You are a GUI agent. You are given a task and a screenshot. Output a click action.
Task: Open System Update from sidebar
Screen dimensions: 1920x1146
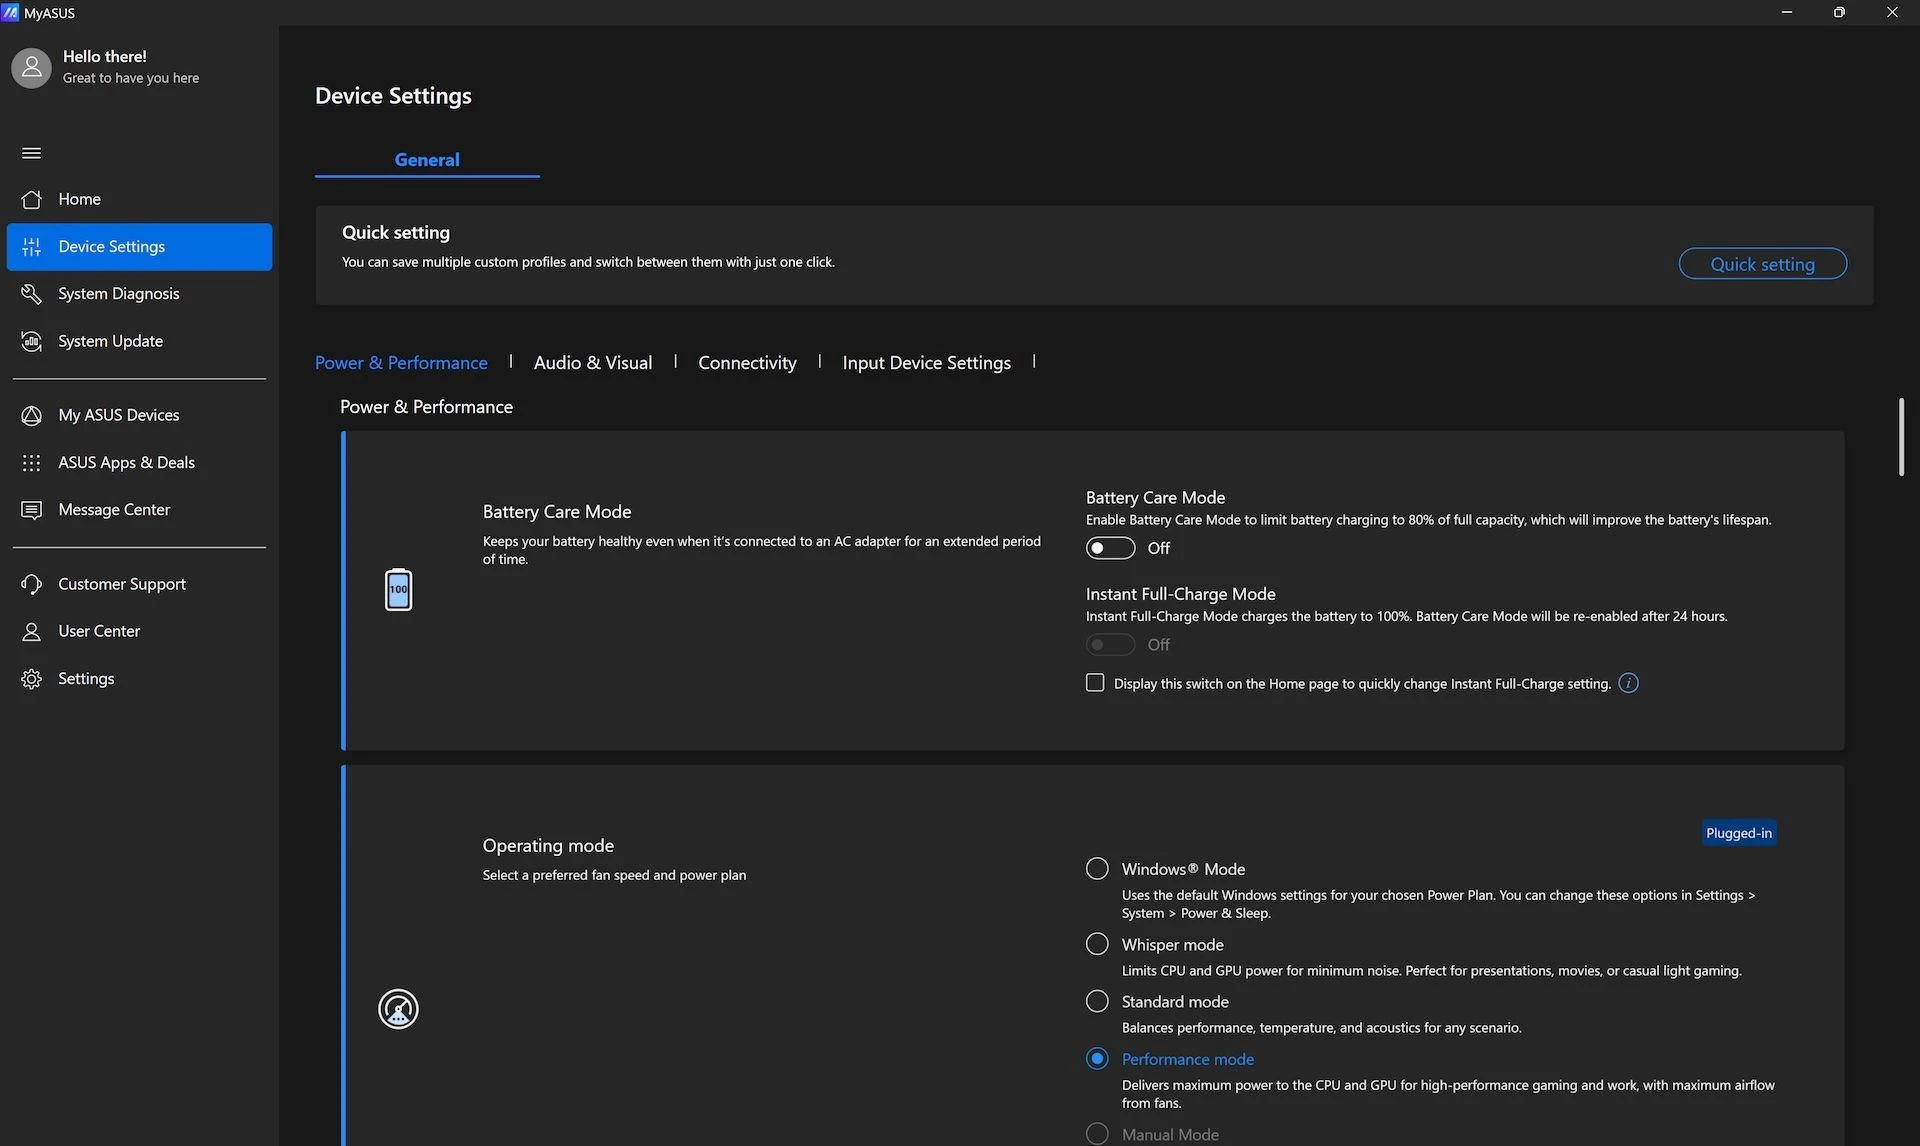point(139,341)
